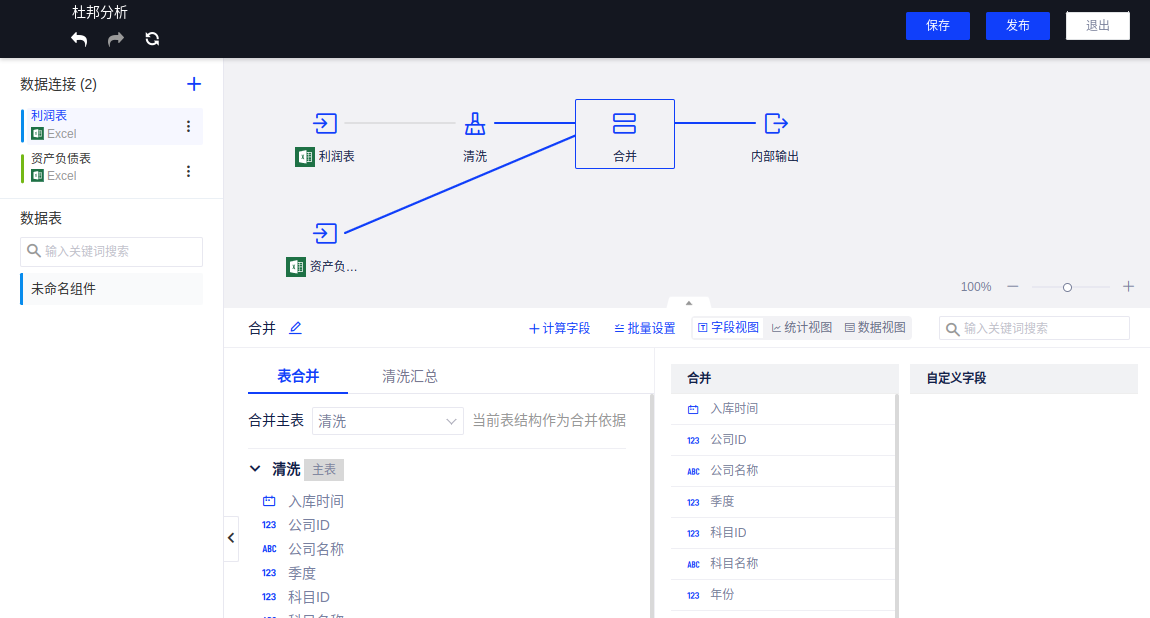Switch to 字段视图 view
Image resolution: width=1150 pixels, height=618 pixels.
728,328
